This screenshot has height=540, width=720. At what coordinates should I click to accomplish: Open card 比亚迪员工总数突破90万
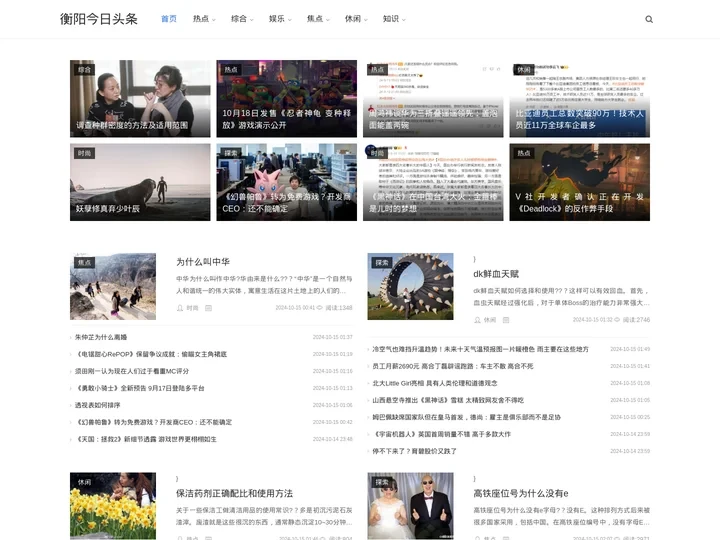[x=579, y=99]
